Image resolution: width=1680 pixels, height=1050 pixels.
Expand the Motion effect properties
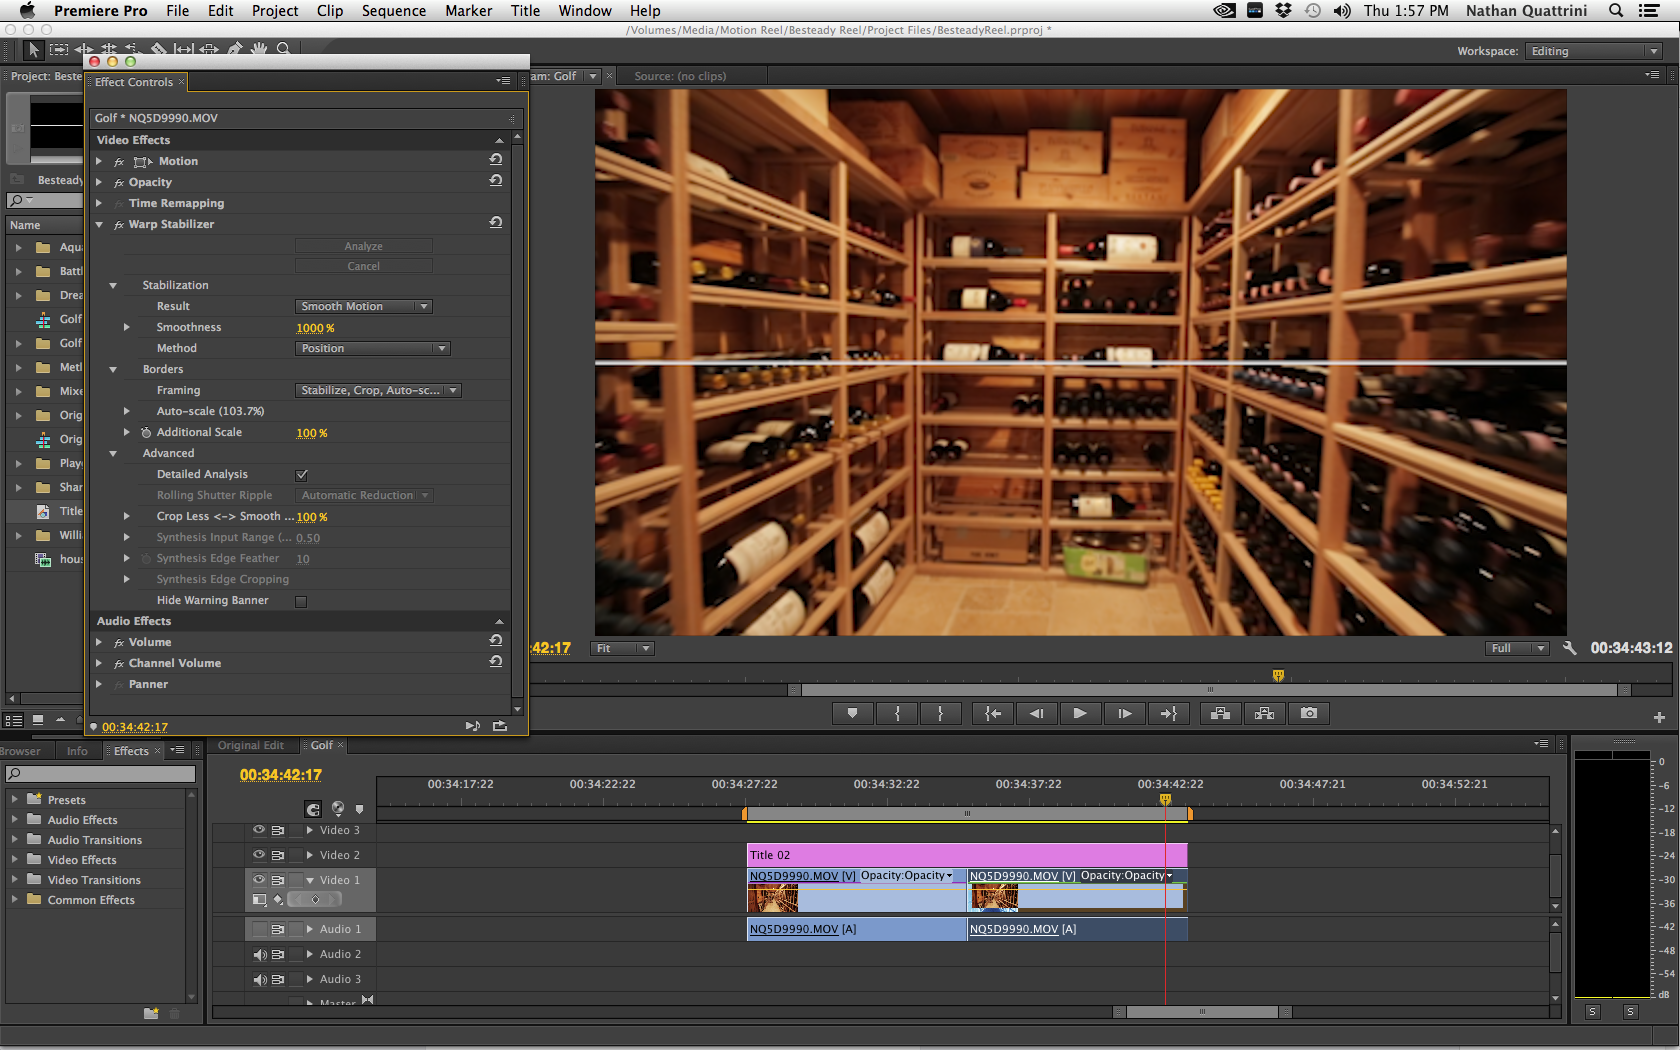[x=99, y=161]
